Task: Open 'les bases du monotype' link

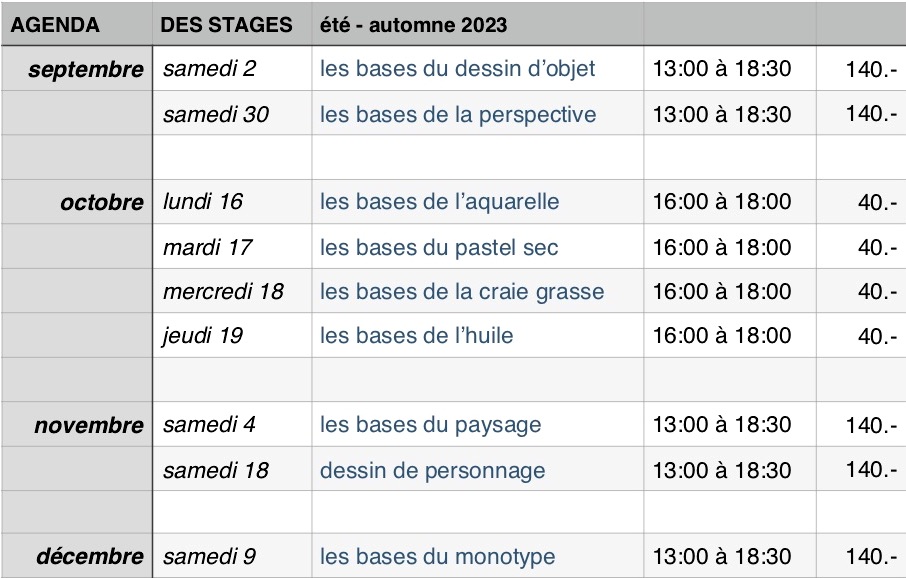Action: (x=437, y=557)
